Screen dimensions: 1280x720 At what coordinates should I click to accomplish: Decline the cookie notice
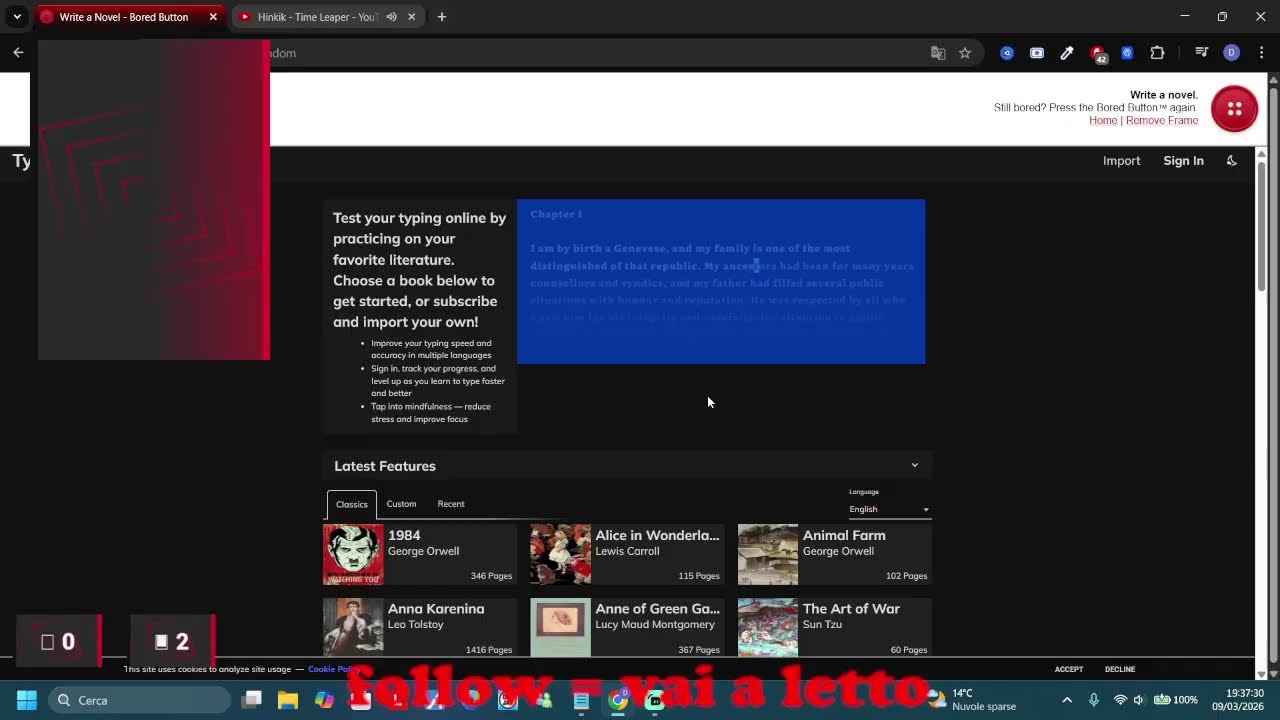pos(1120,669)
